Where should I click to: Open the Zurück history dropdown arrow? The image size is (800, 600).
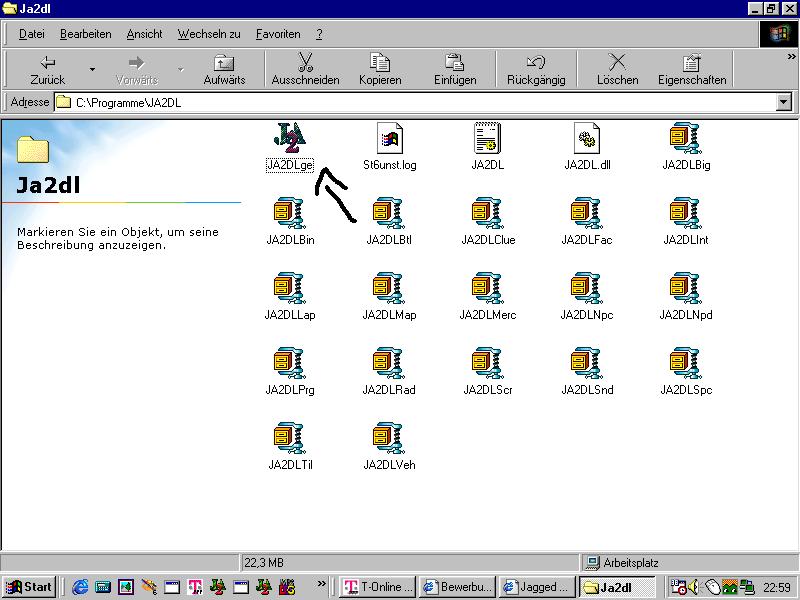[x=92, y=69]
